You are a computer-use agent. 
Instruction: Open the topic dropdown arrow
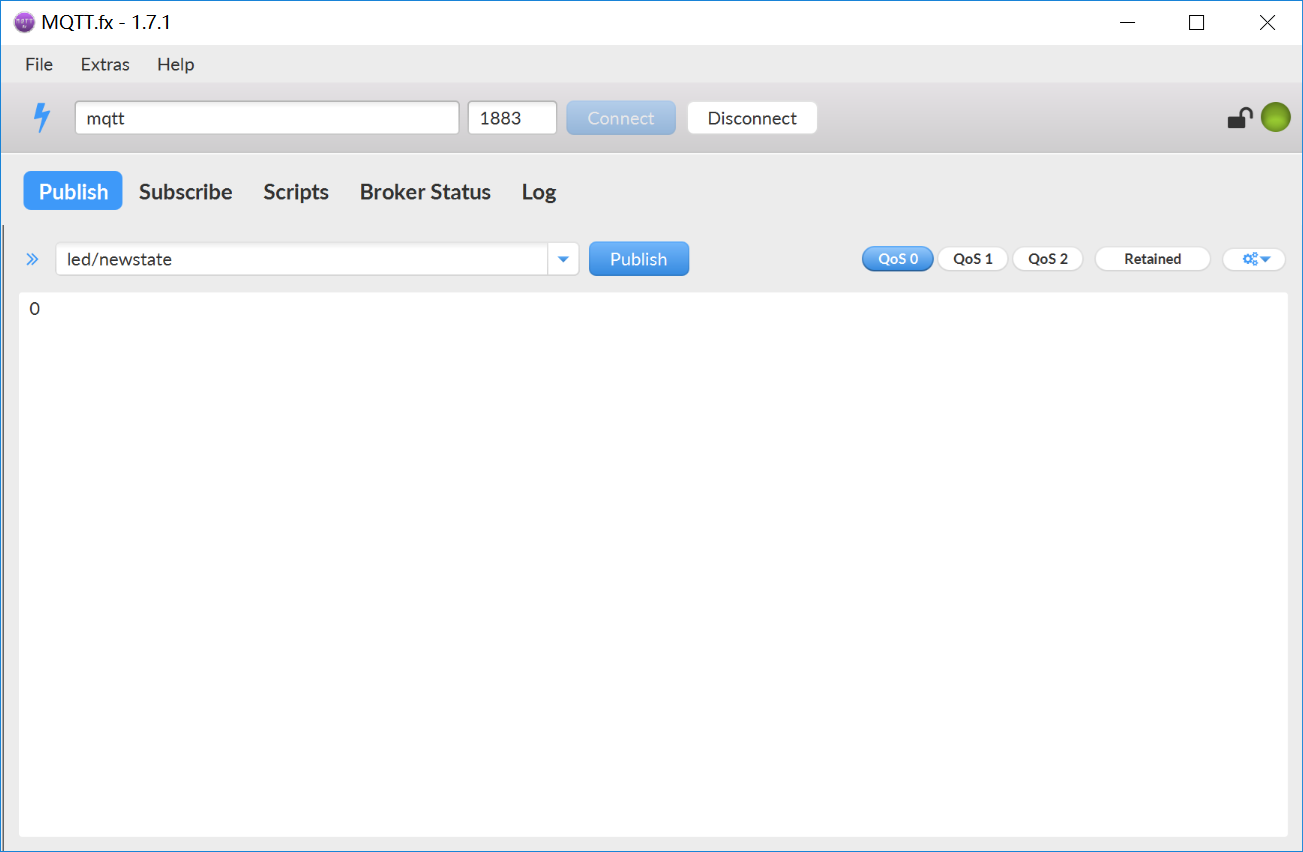[563, 259]
